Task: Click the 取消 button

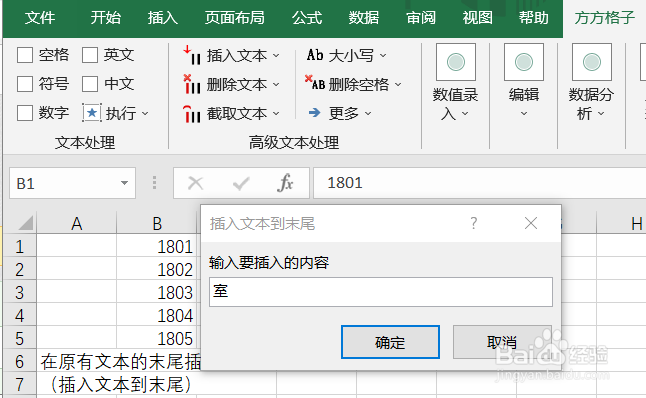Action: [502, 342]
